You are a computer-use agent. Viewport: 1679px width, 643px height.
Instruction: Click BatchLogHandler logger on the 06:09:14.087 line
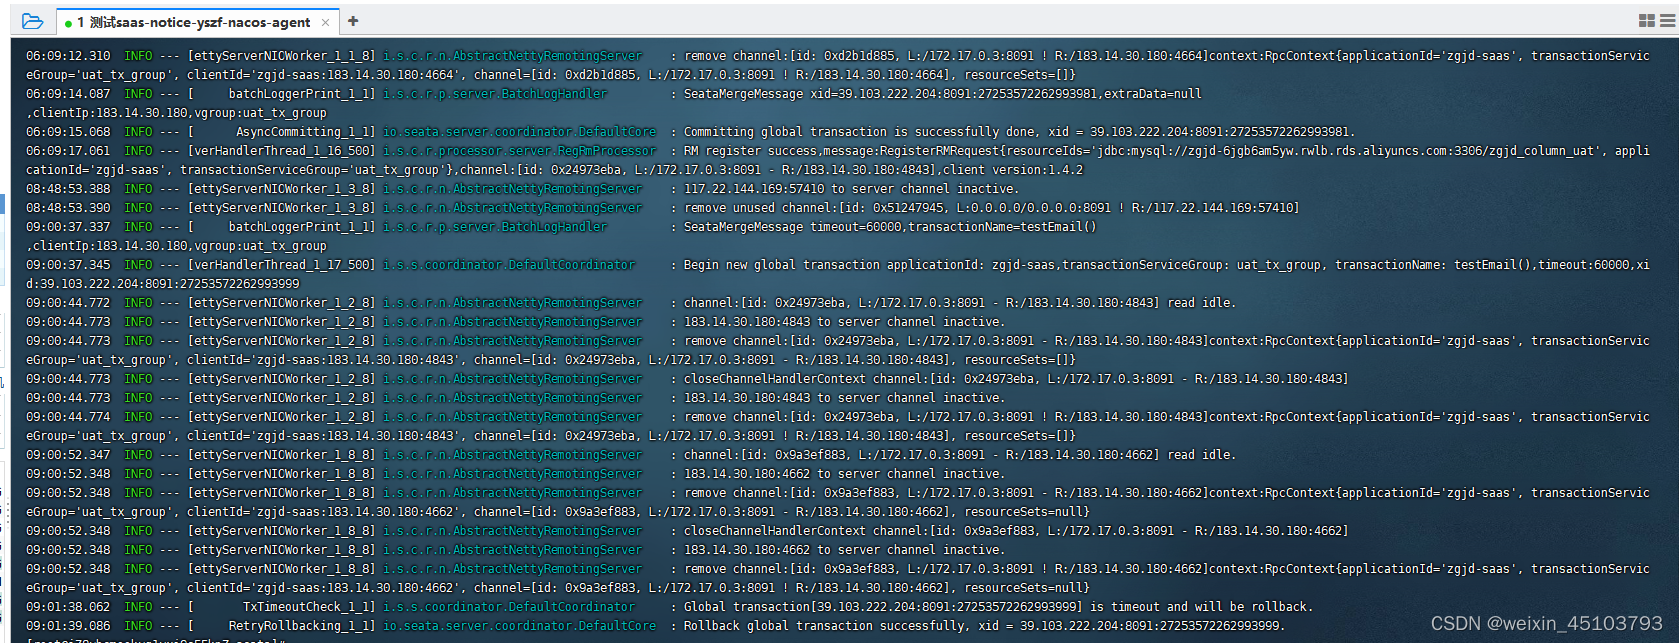click(x=495, y=94)
